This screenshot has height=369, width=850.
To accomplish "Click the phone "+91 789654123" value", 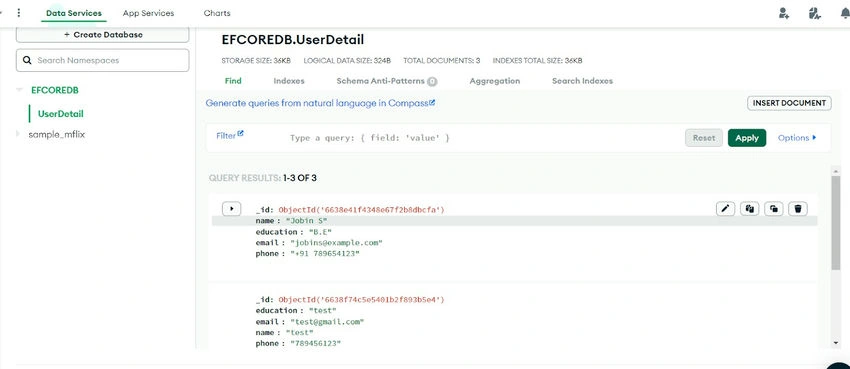I will click(325, 254).
